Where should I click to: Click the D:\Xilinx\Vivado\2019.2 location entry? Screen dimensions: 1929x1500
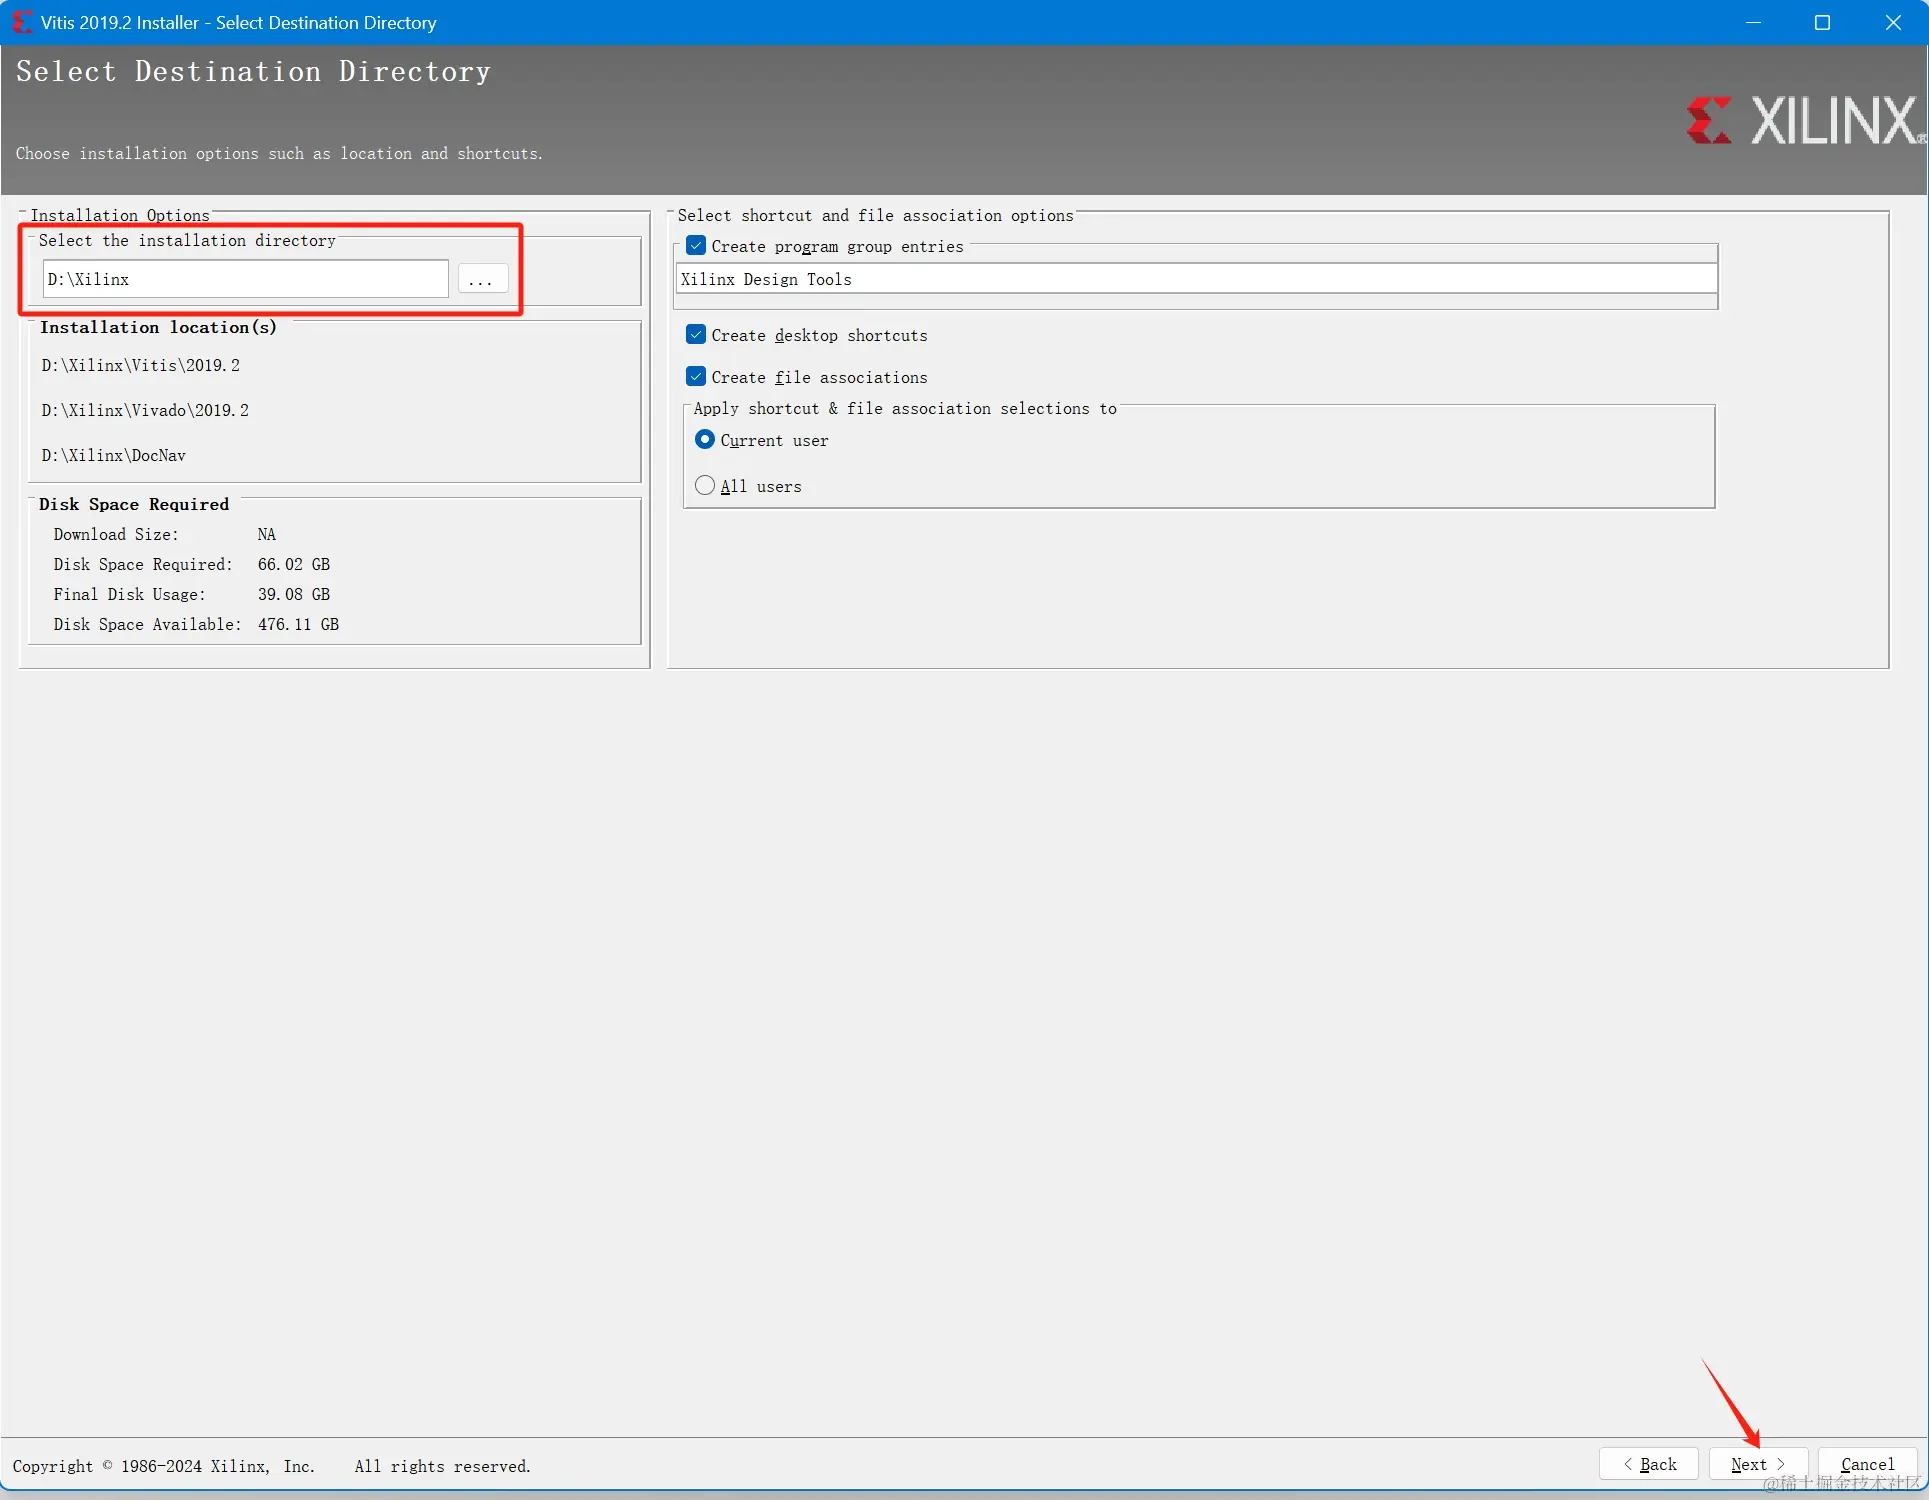pos(145,411)
